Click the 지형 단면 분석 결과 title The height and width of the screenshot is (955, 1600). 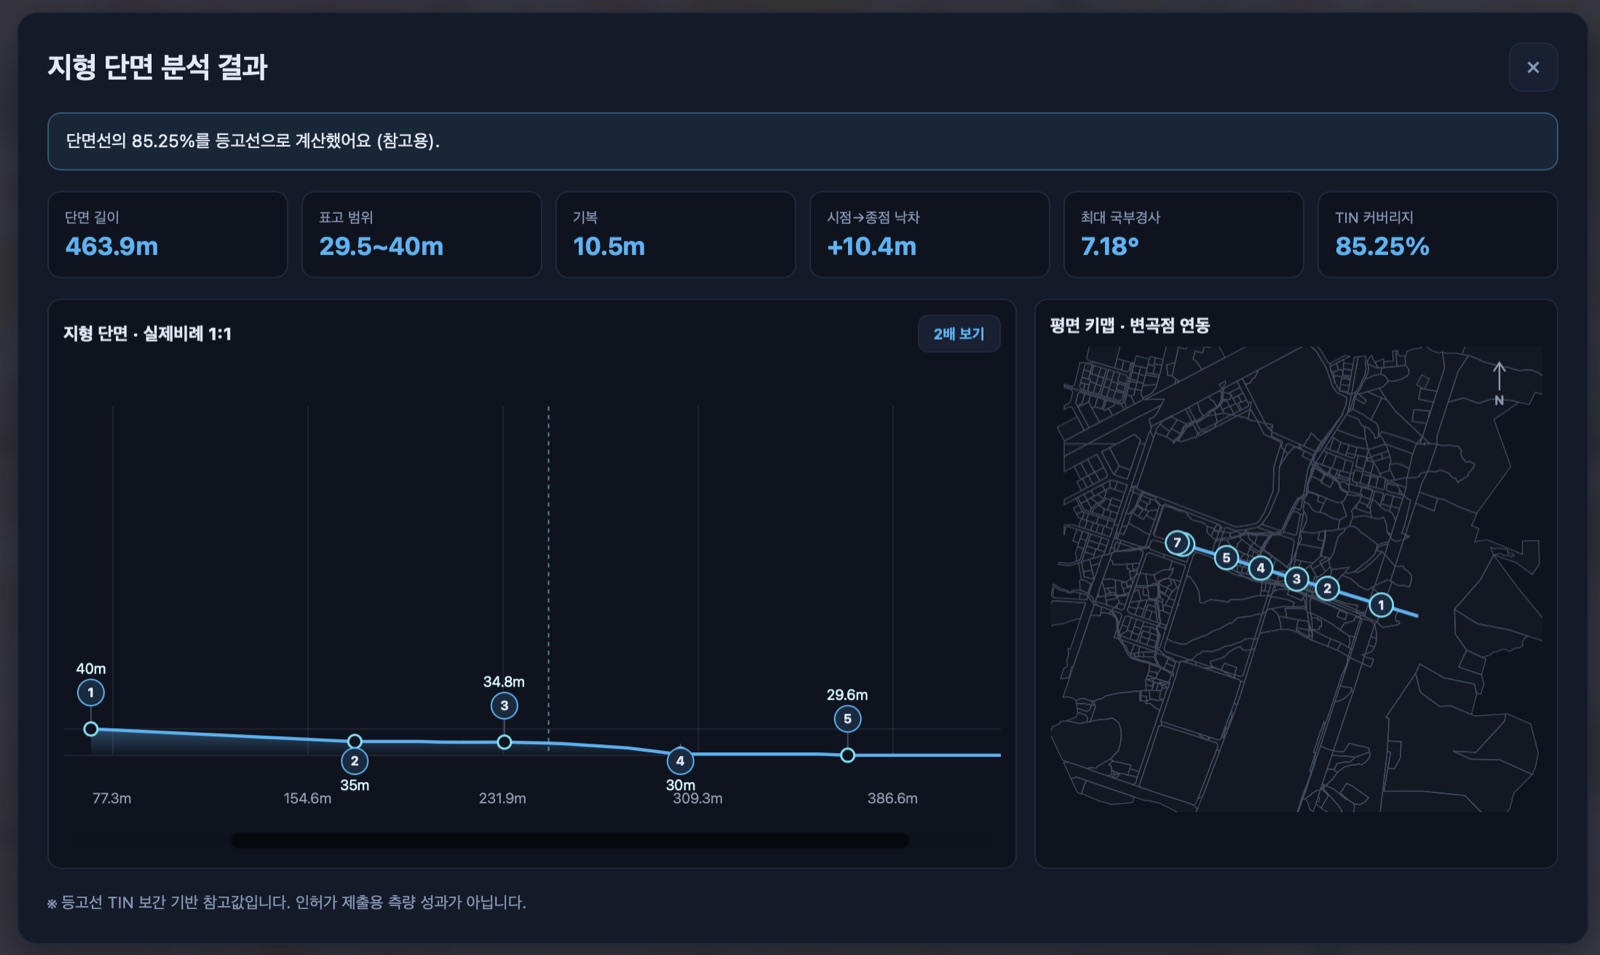(157, 68)
